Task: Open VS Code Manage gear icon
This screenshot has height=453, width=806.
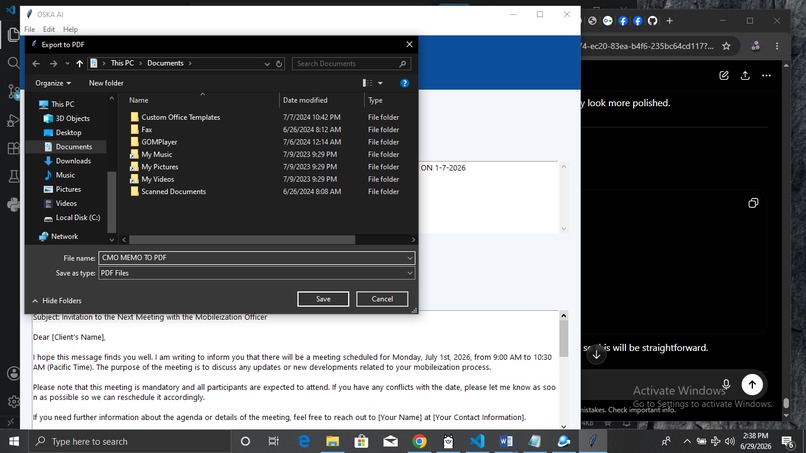Action: (x=13, y=401)
